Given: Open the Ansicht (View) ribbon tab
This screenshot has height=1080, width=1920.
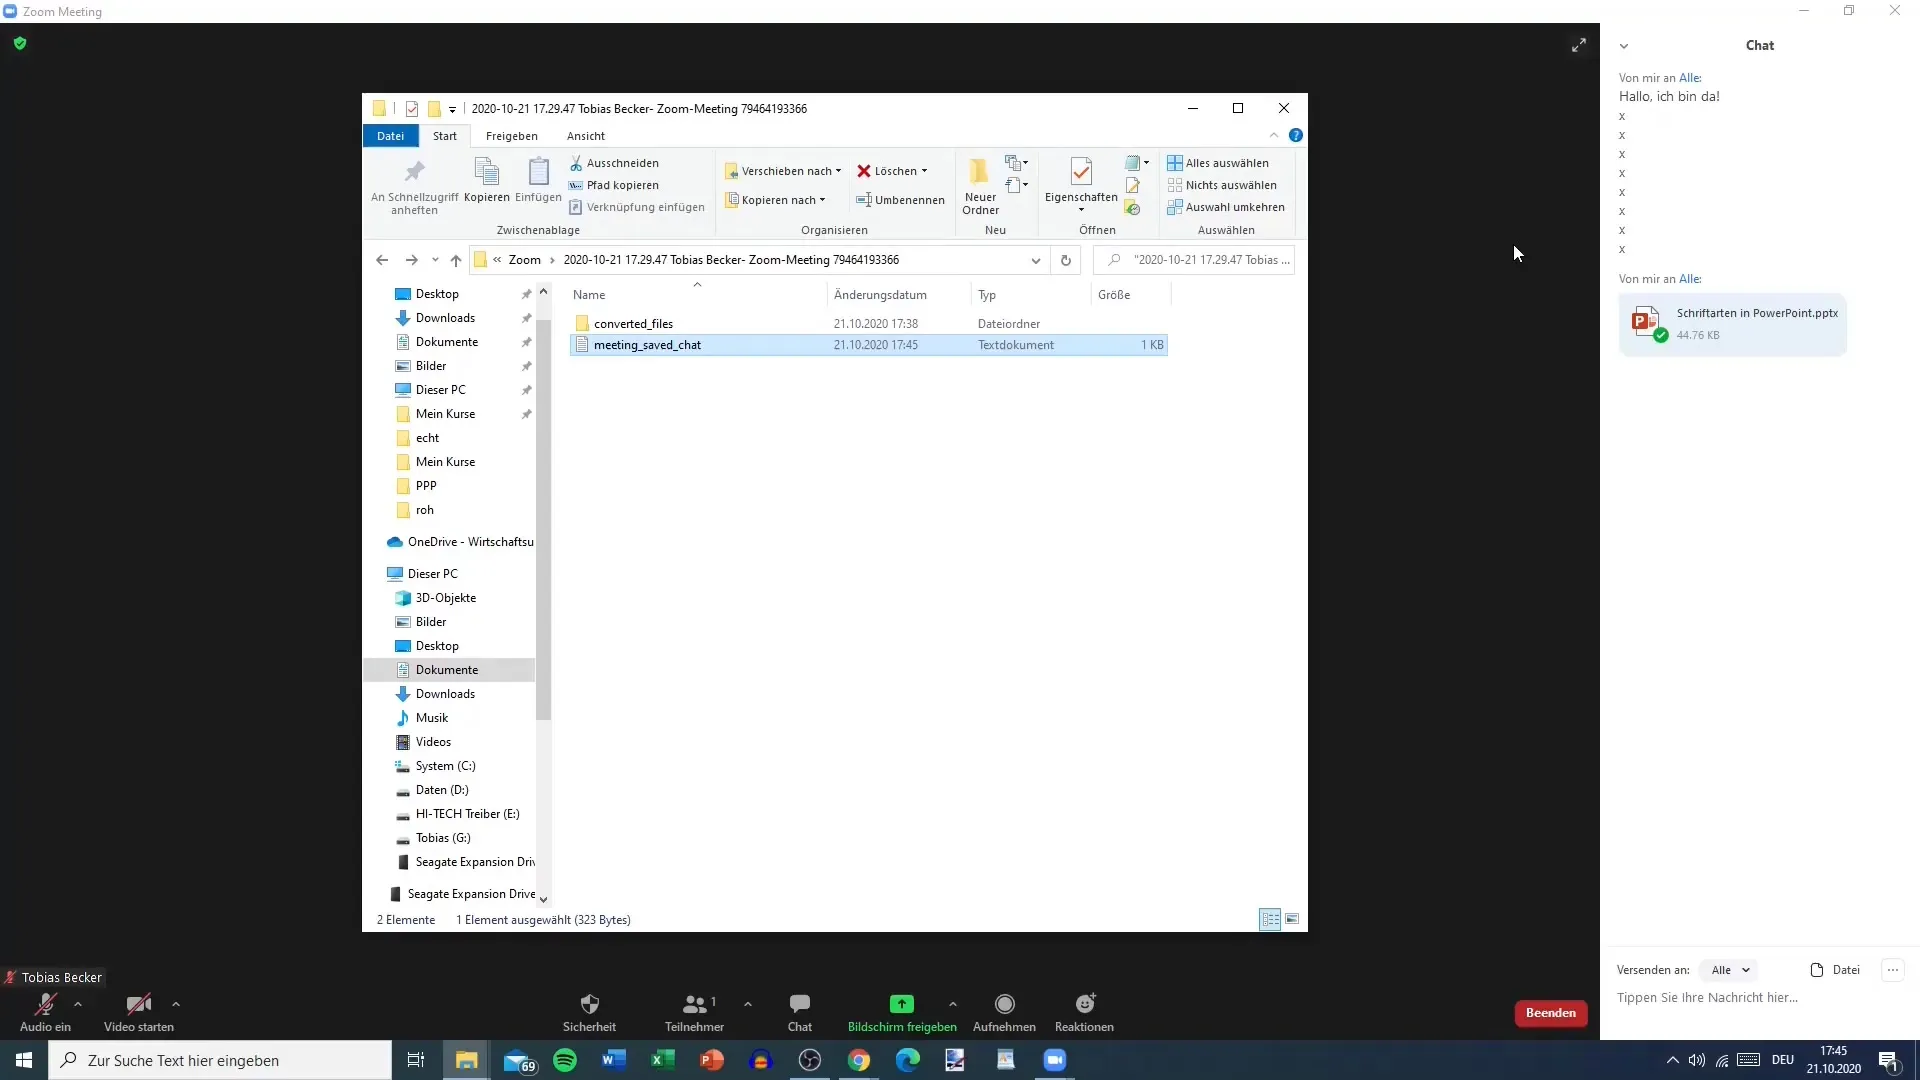Looking at the screenshot, I should pos(585,136).
